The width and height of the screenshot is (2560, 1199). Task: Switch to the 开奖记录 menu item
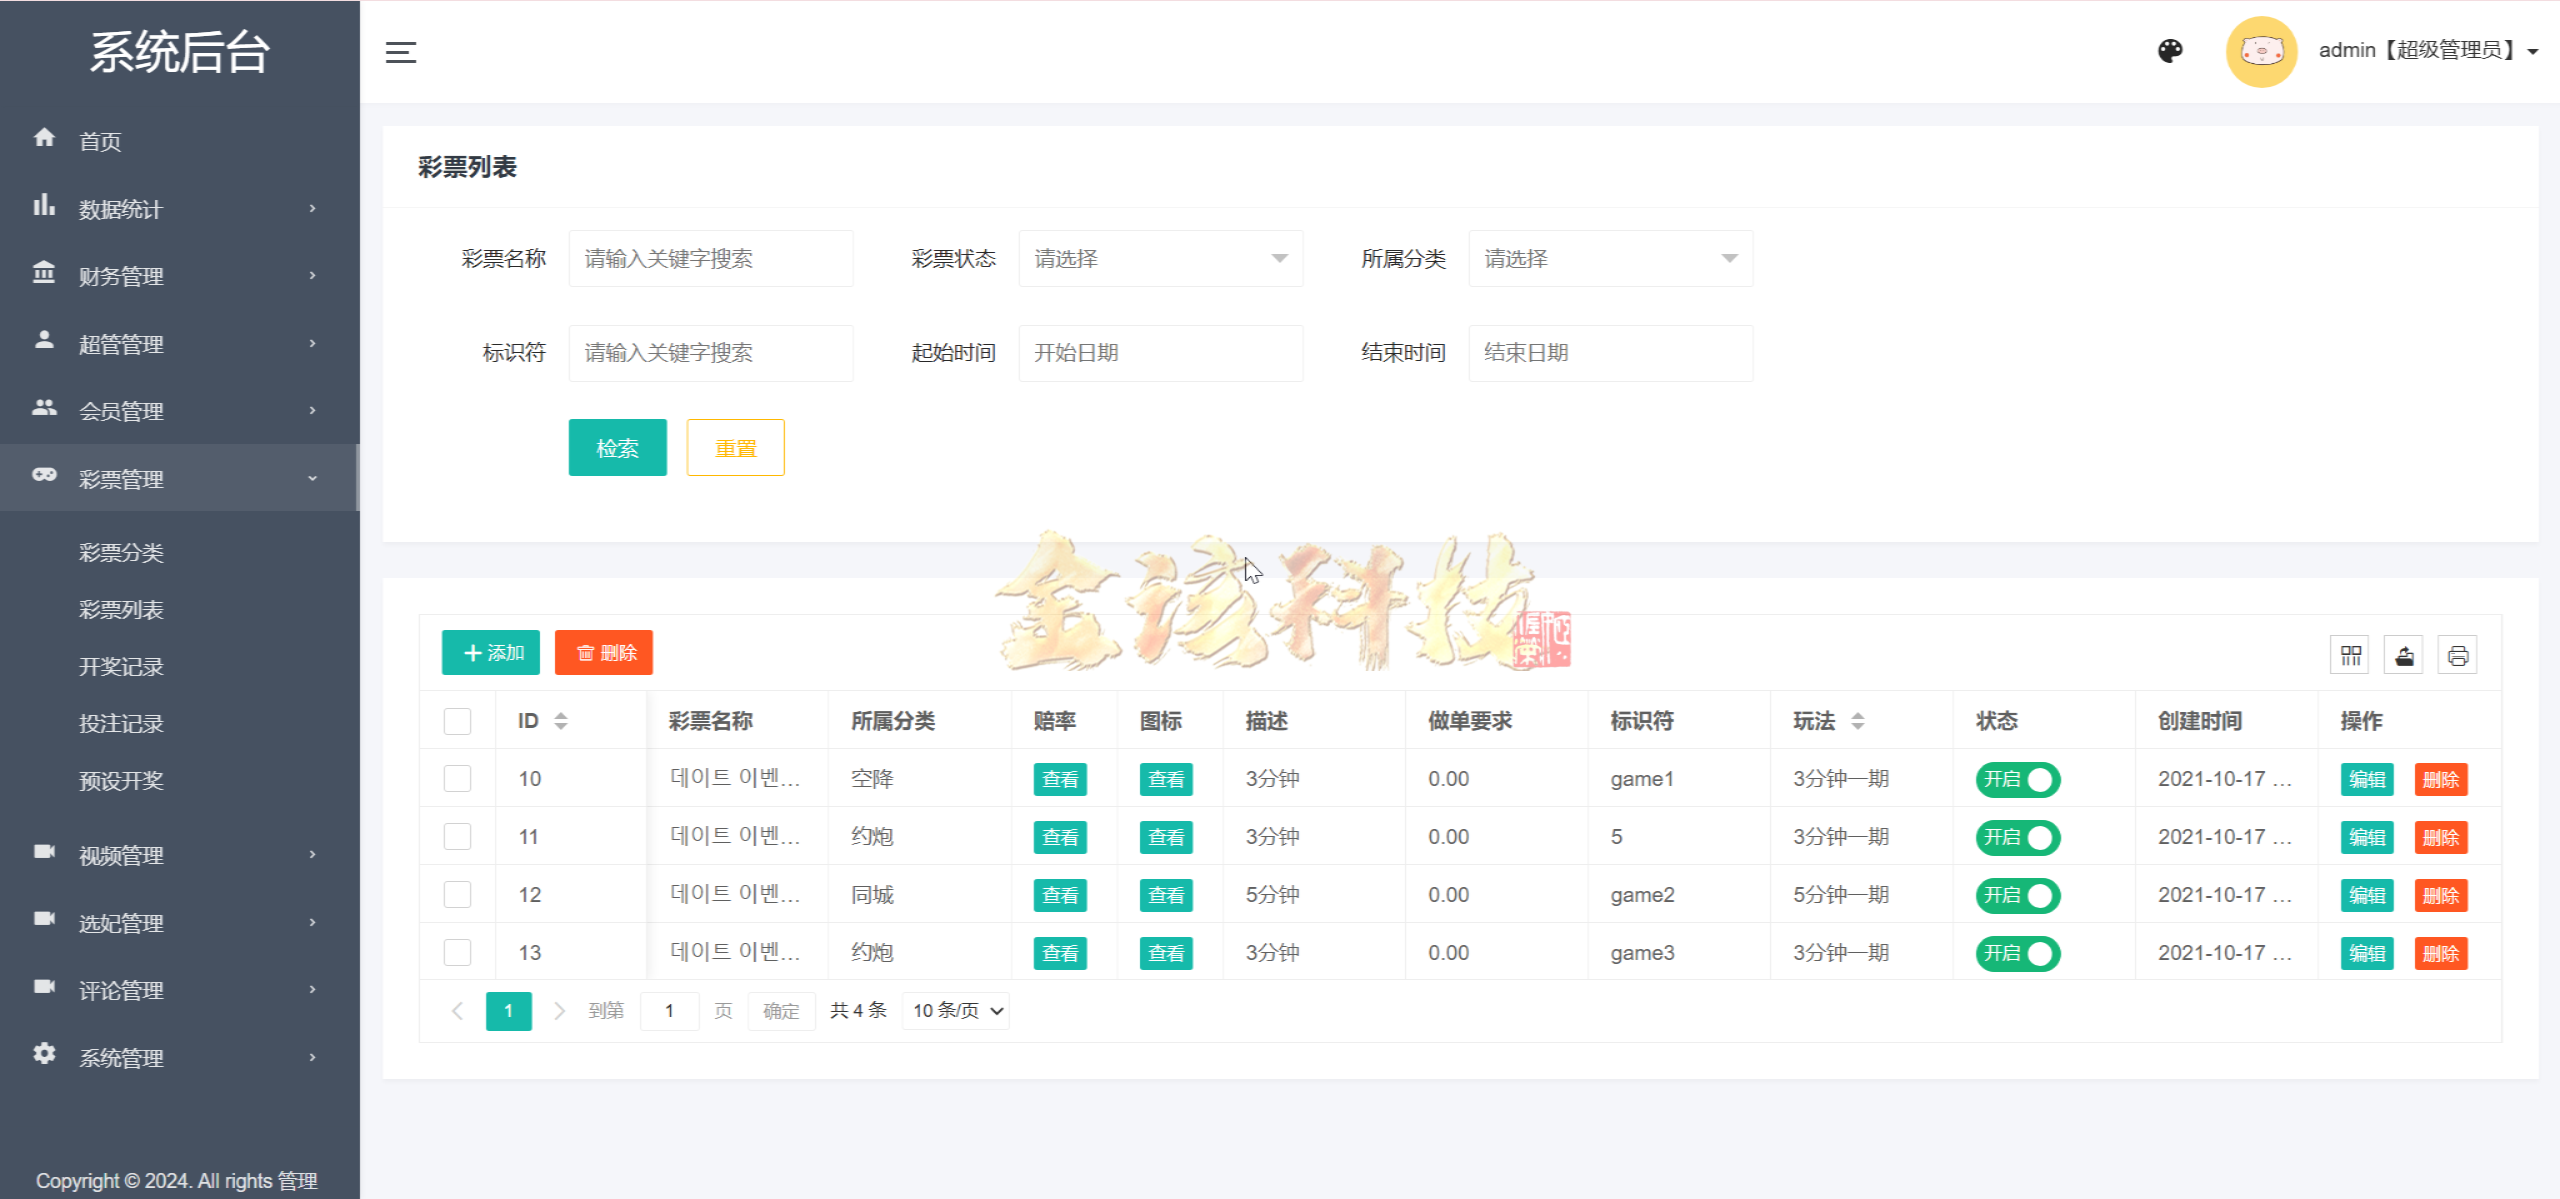(x=121, y=666)
